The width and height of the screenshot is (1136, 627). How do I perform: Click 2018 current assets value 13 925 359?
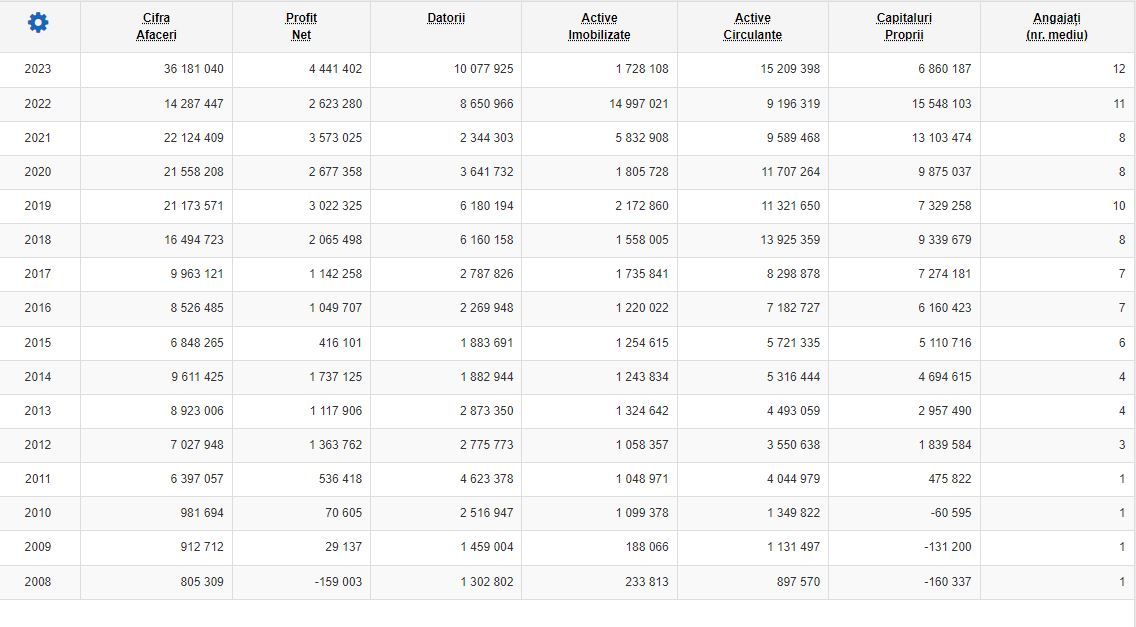pos(790,240)
